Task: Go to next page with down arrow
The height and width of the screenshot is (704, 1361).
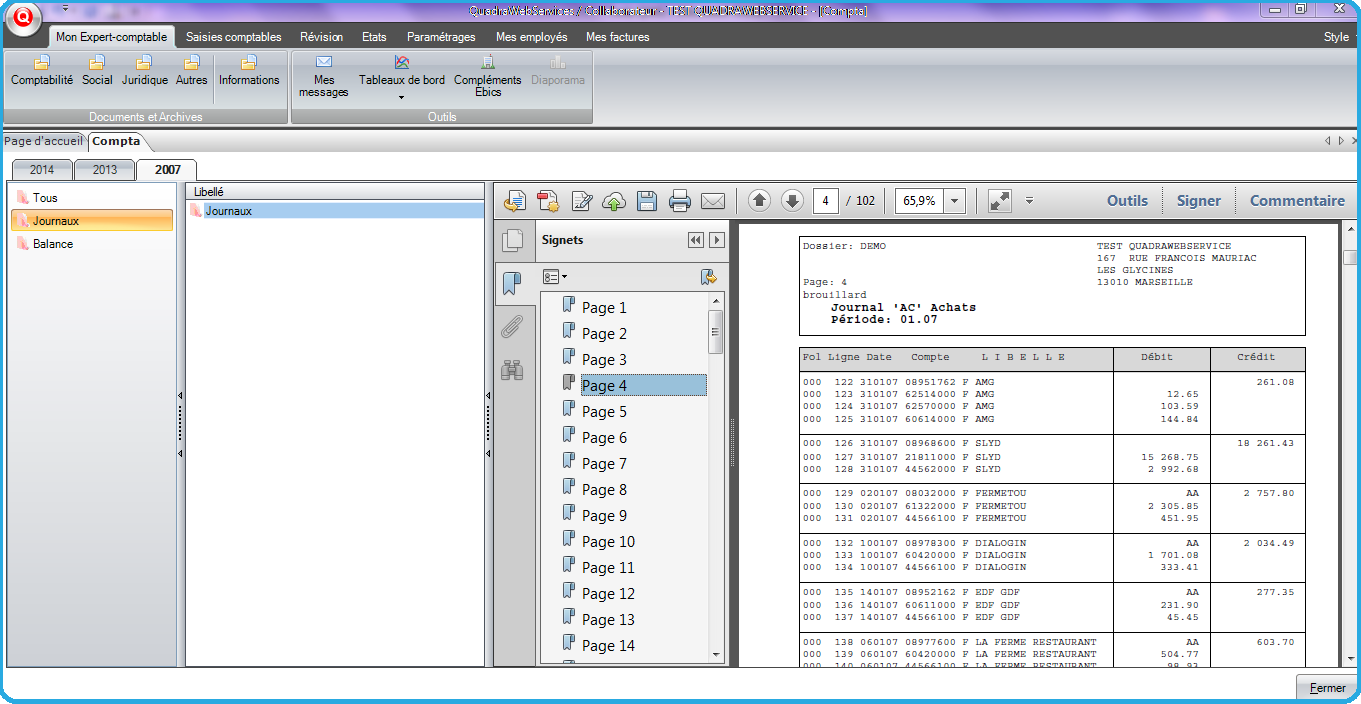Action: (792, 201)
